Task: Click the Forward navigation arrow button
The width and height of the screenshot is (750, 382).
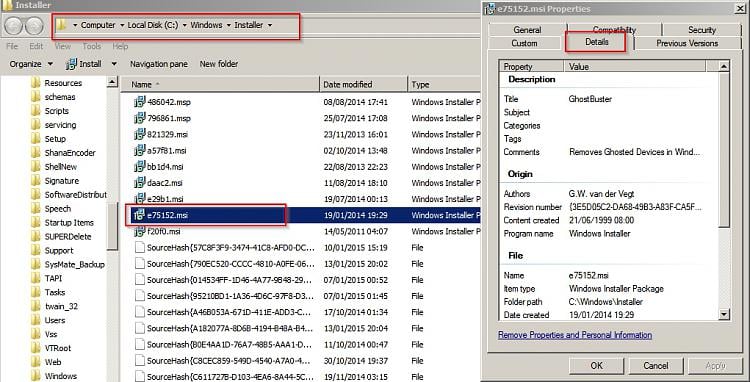Action: [x=34, y=25]
